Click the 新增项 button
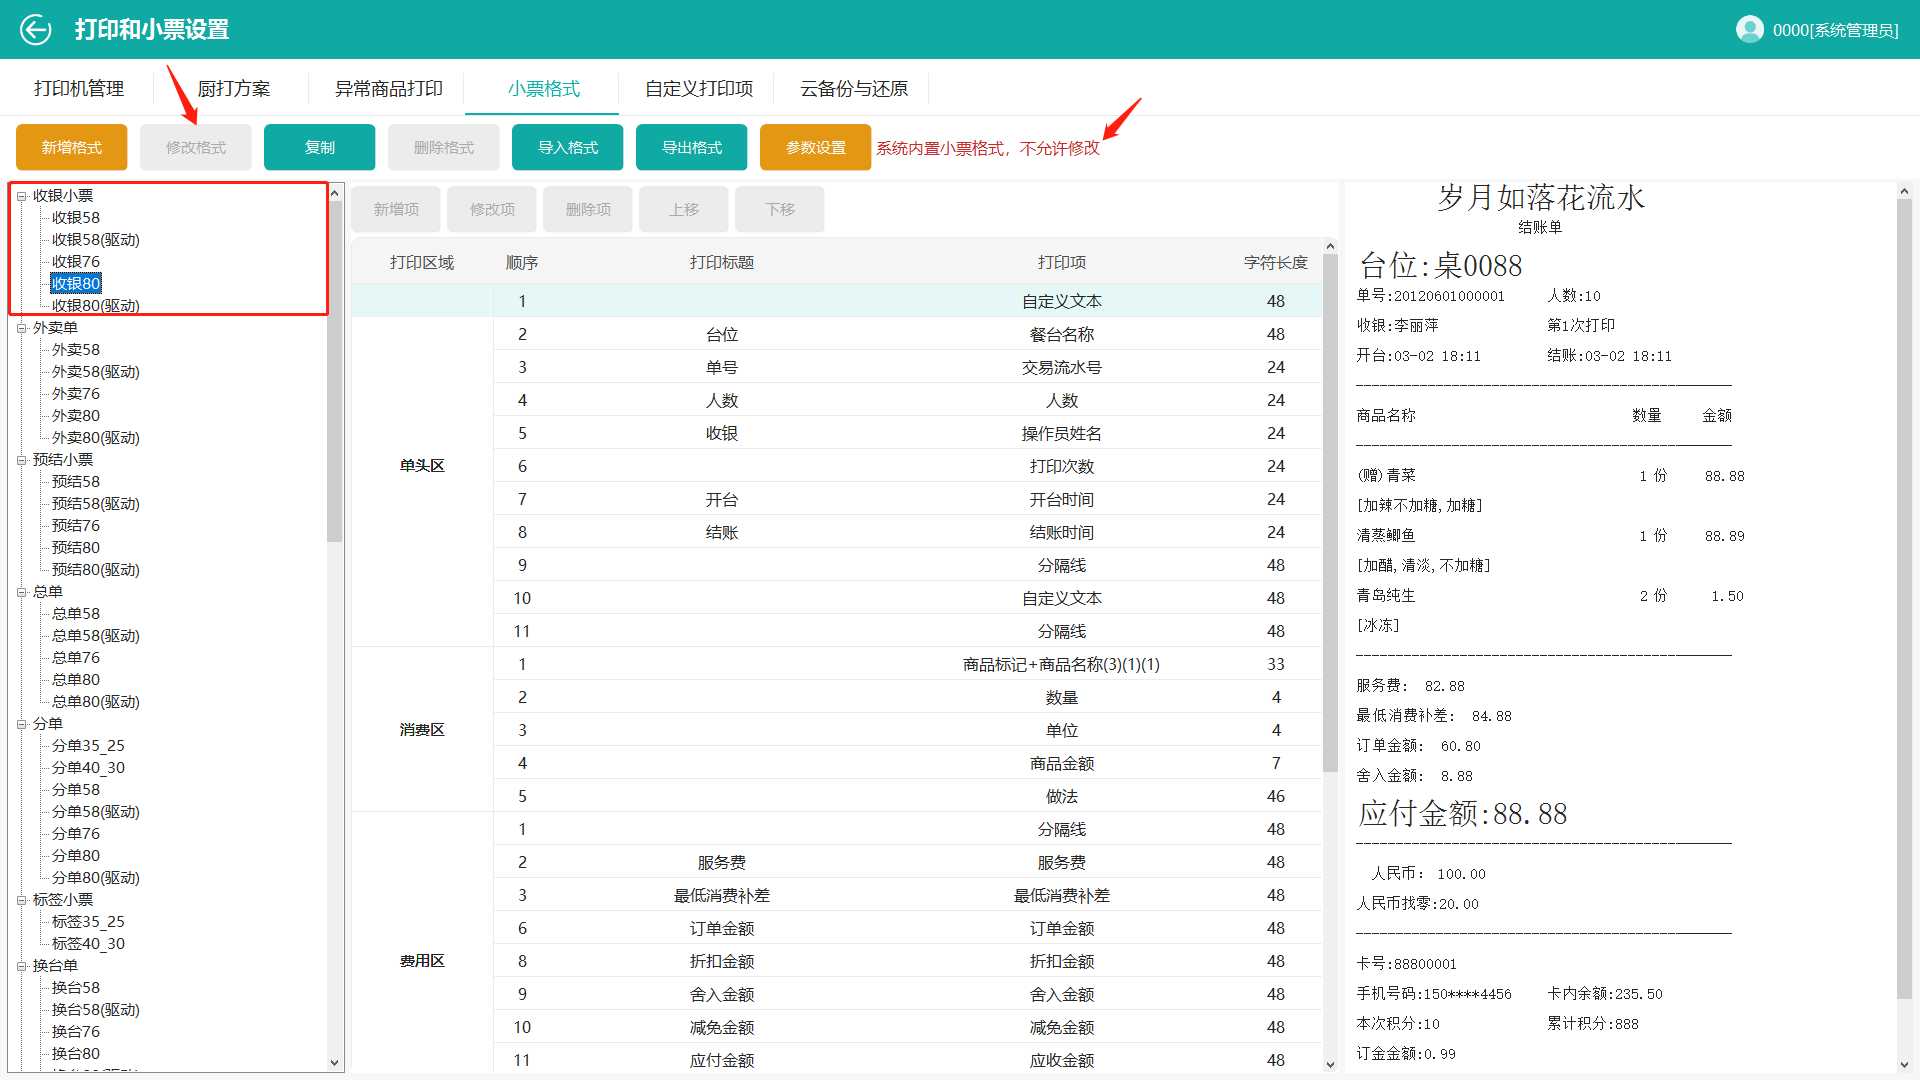Viewport: 1920px width, 1080px height. (x=396, y=209)
